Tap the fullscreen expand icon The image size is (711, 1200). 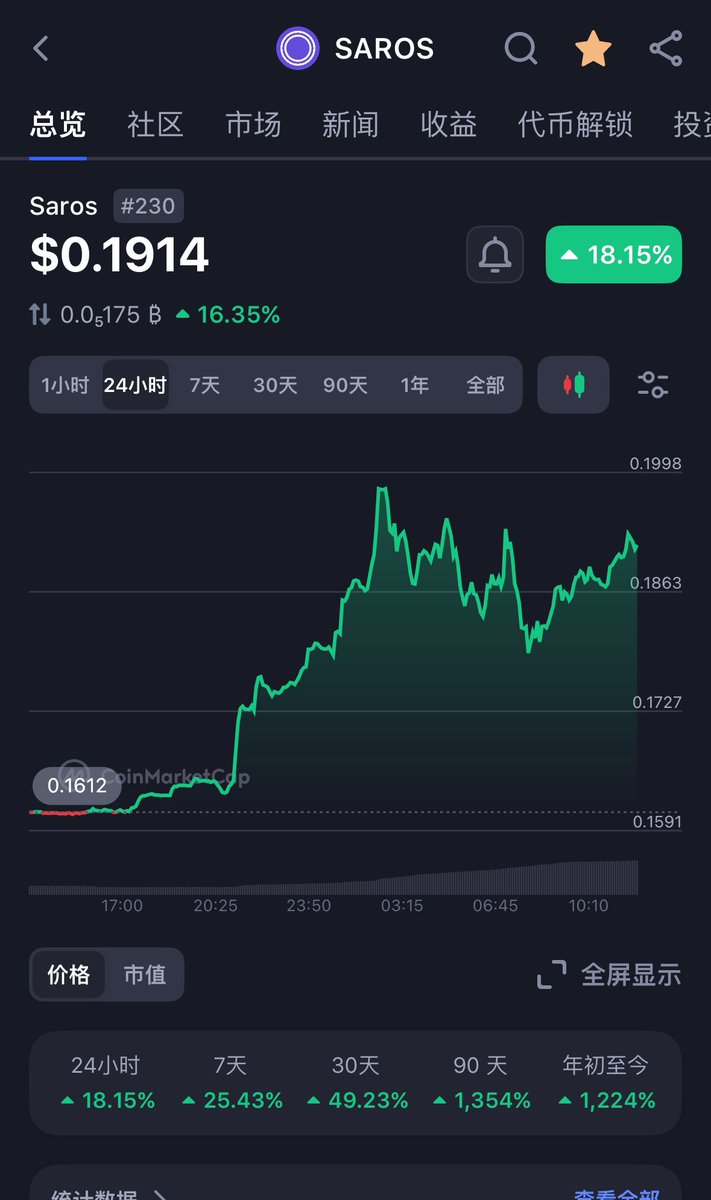coord(552,974)
